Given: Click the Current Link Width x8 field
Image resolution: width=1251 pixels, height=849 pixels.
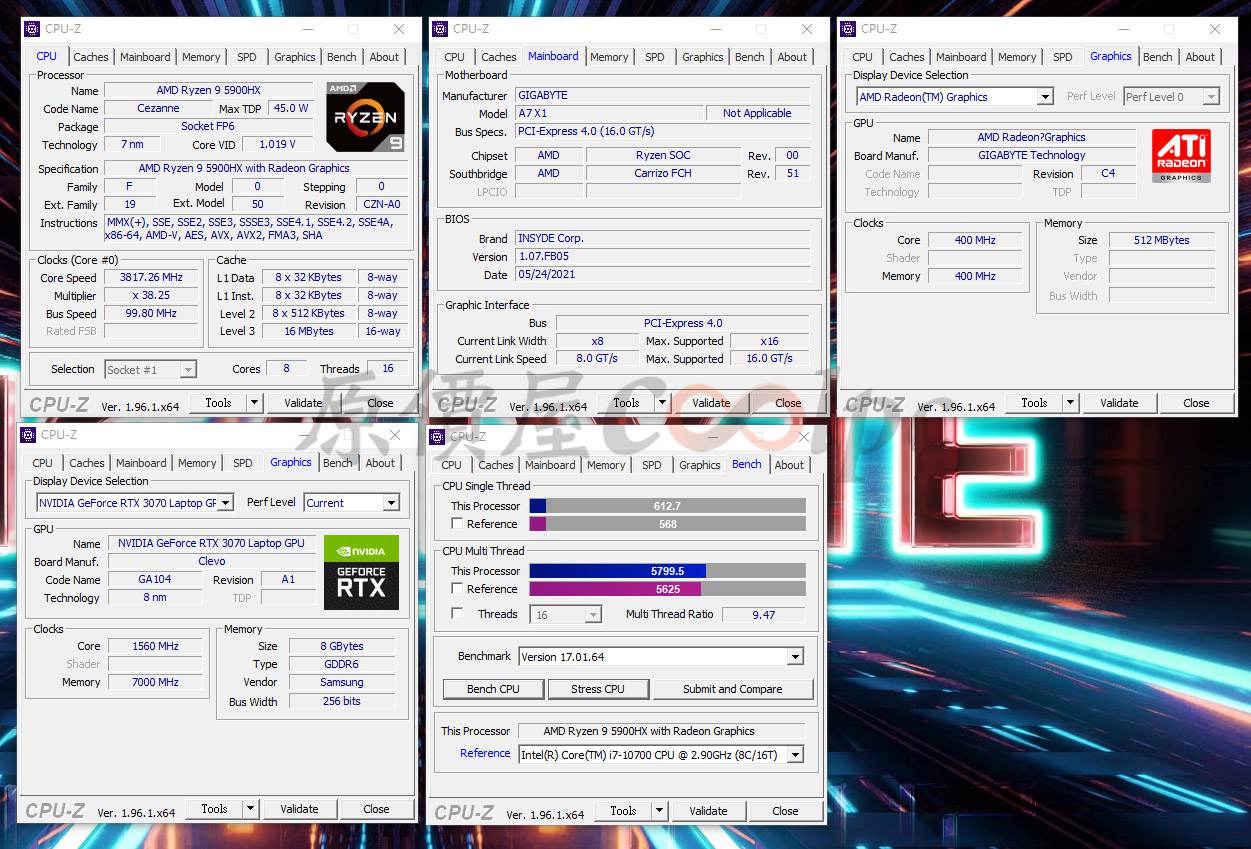Looking at the screenshot, I should coord(598,341).
